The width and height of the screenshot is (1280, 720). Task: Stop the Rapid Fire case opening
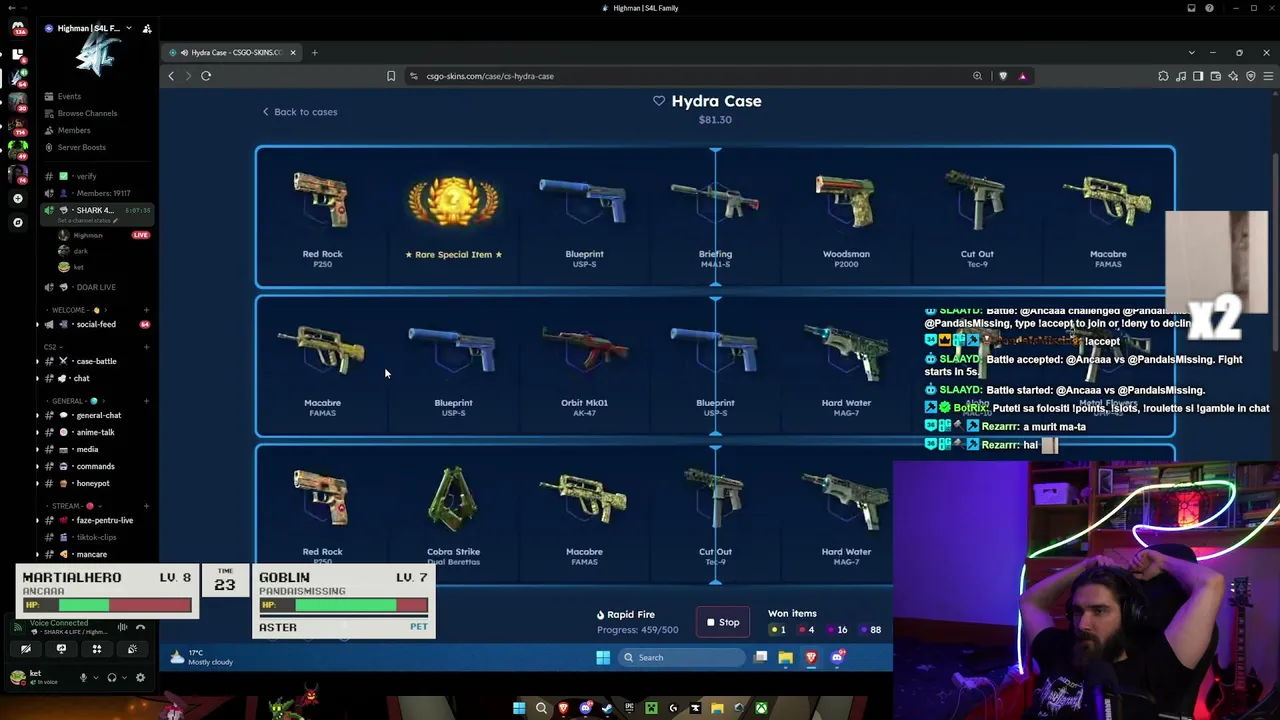pos(722,623)
